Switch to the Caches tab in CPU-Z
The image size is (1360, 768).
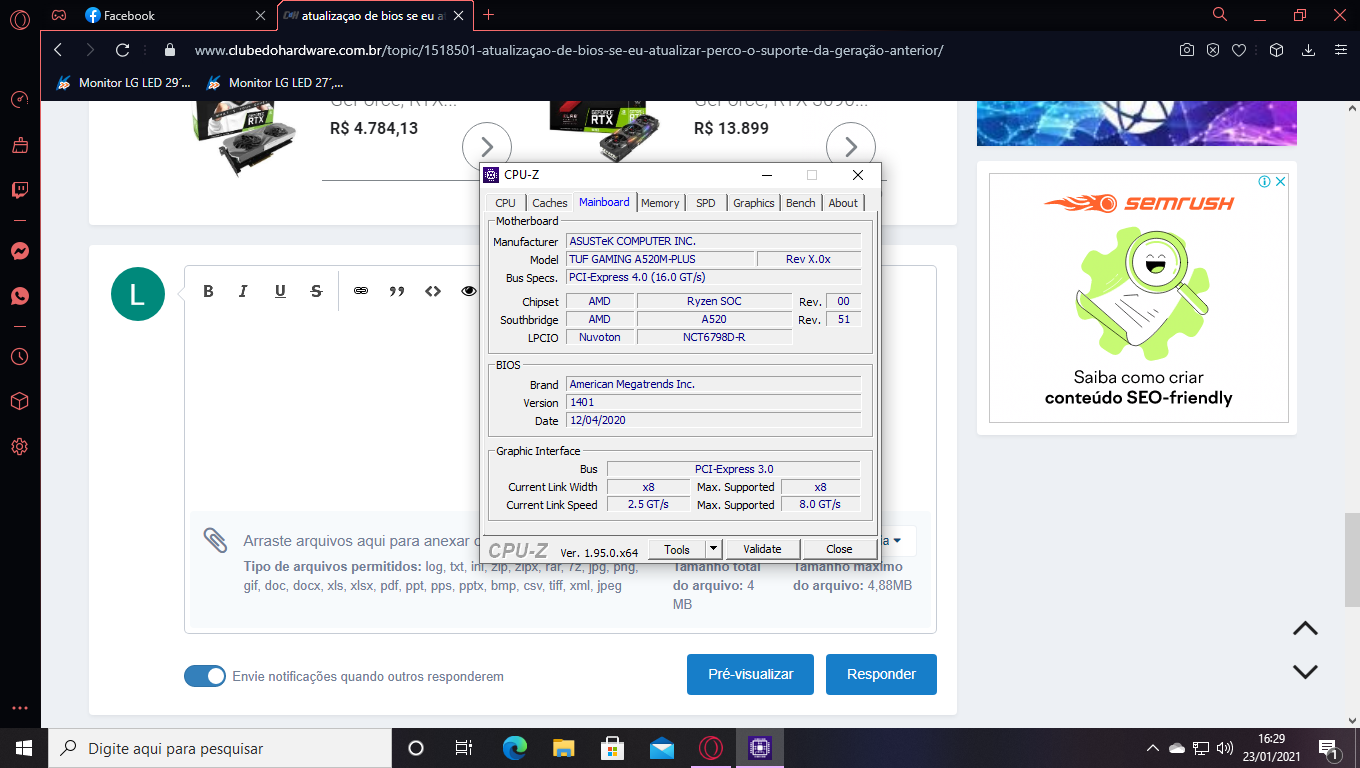click(550, 203)
